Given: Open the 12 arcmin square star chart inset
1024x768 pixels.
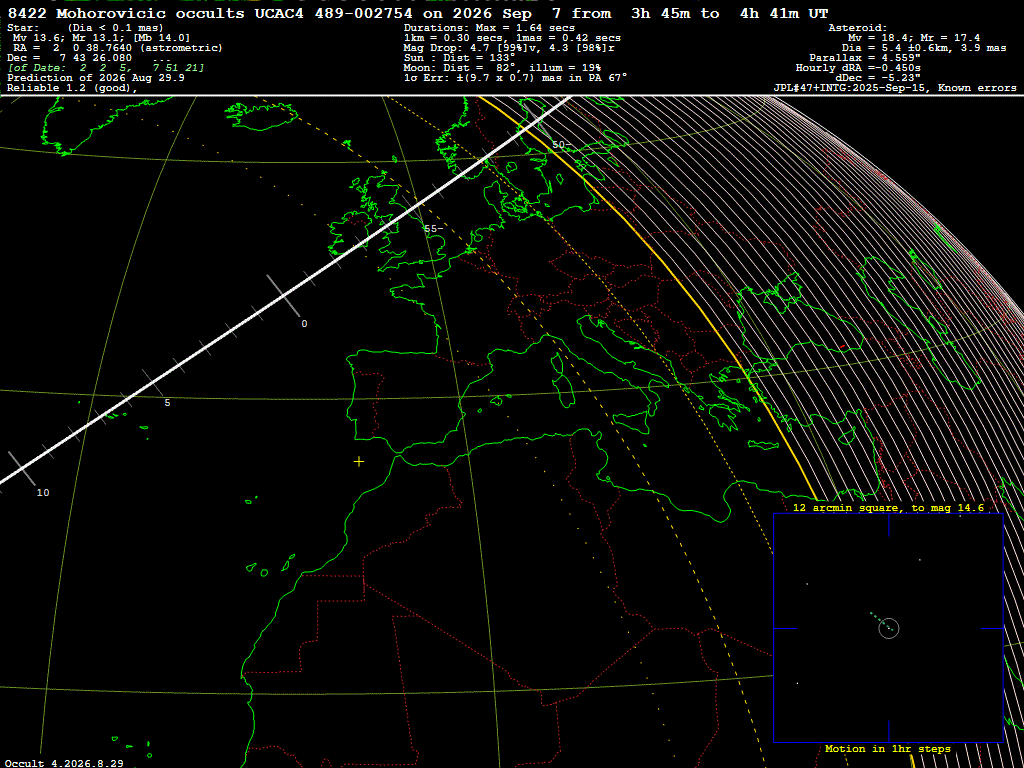Looking at the screenshot, I should [888, 628].
